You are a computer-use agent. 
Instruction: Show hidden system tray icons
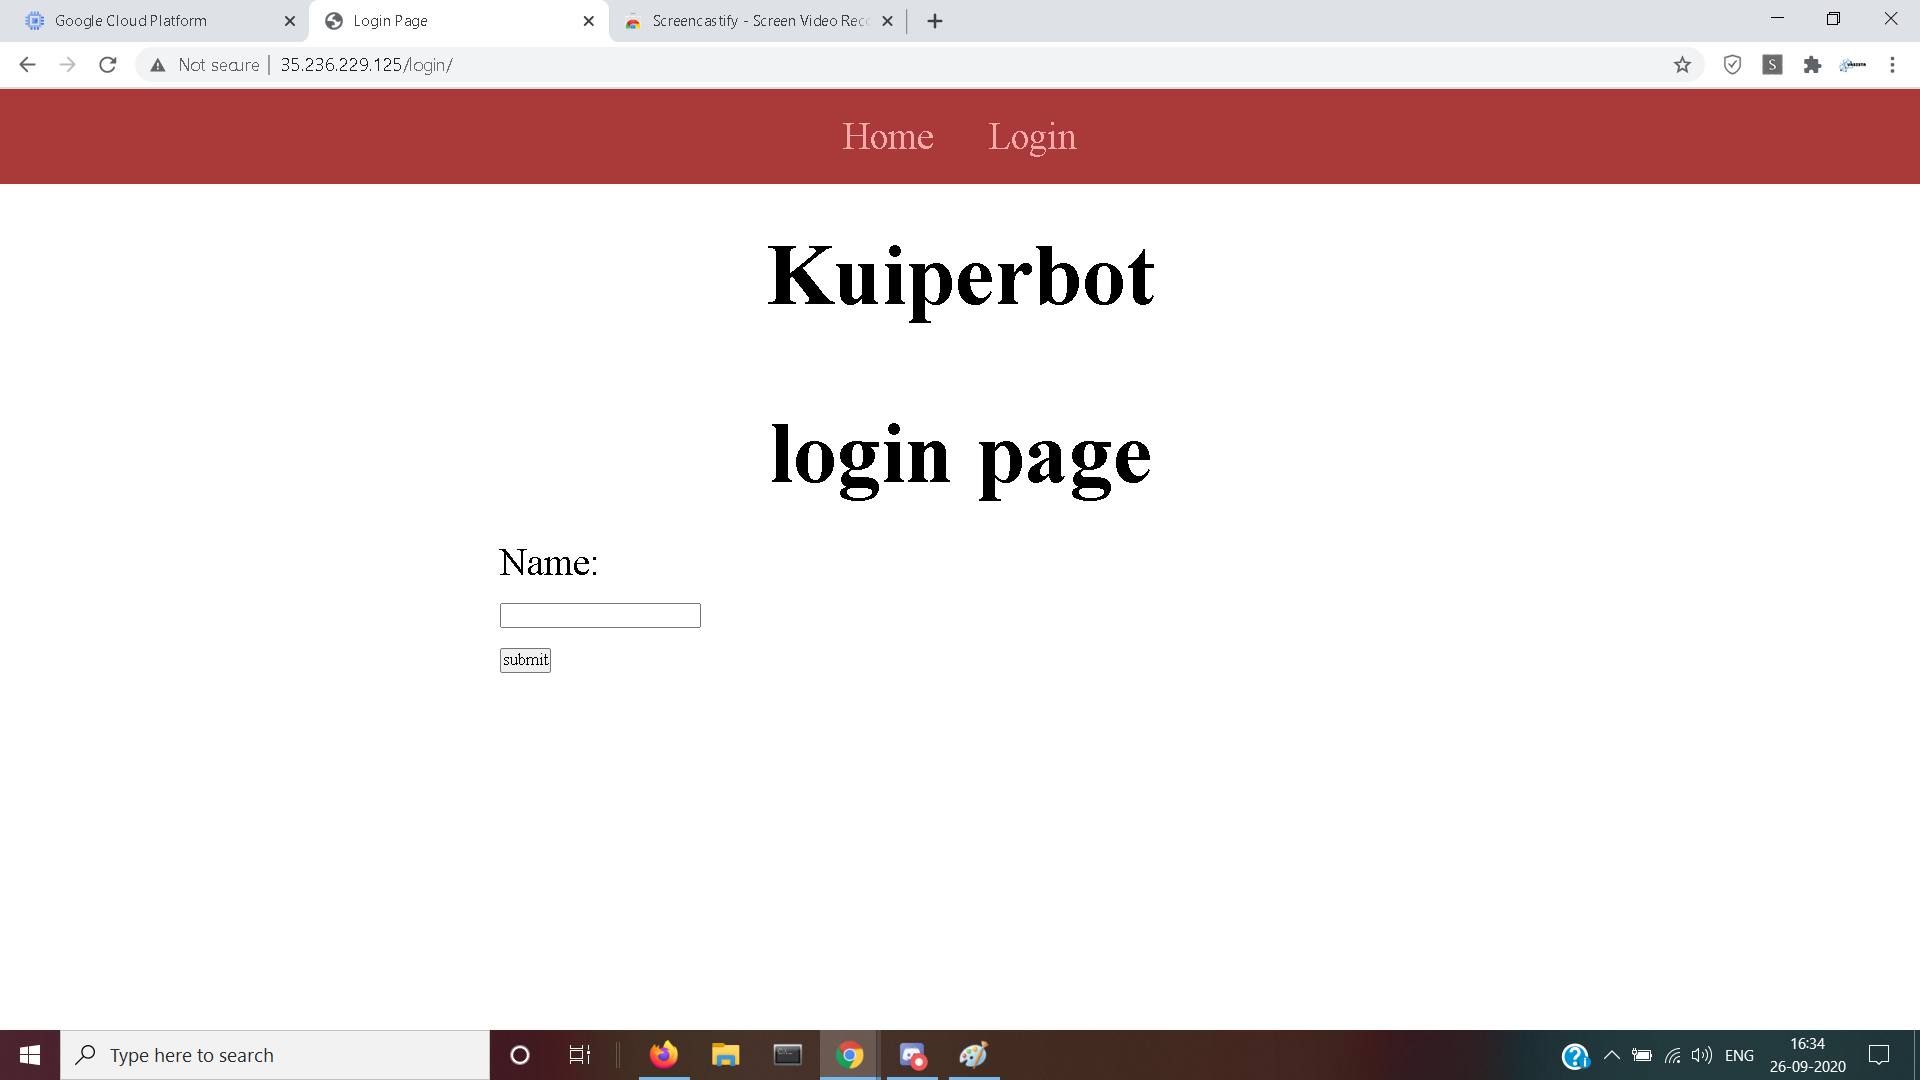pos(1611,1055)
